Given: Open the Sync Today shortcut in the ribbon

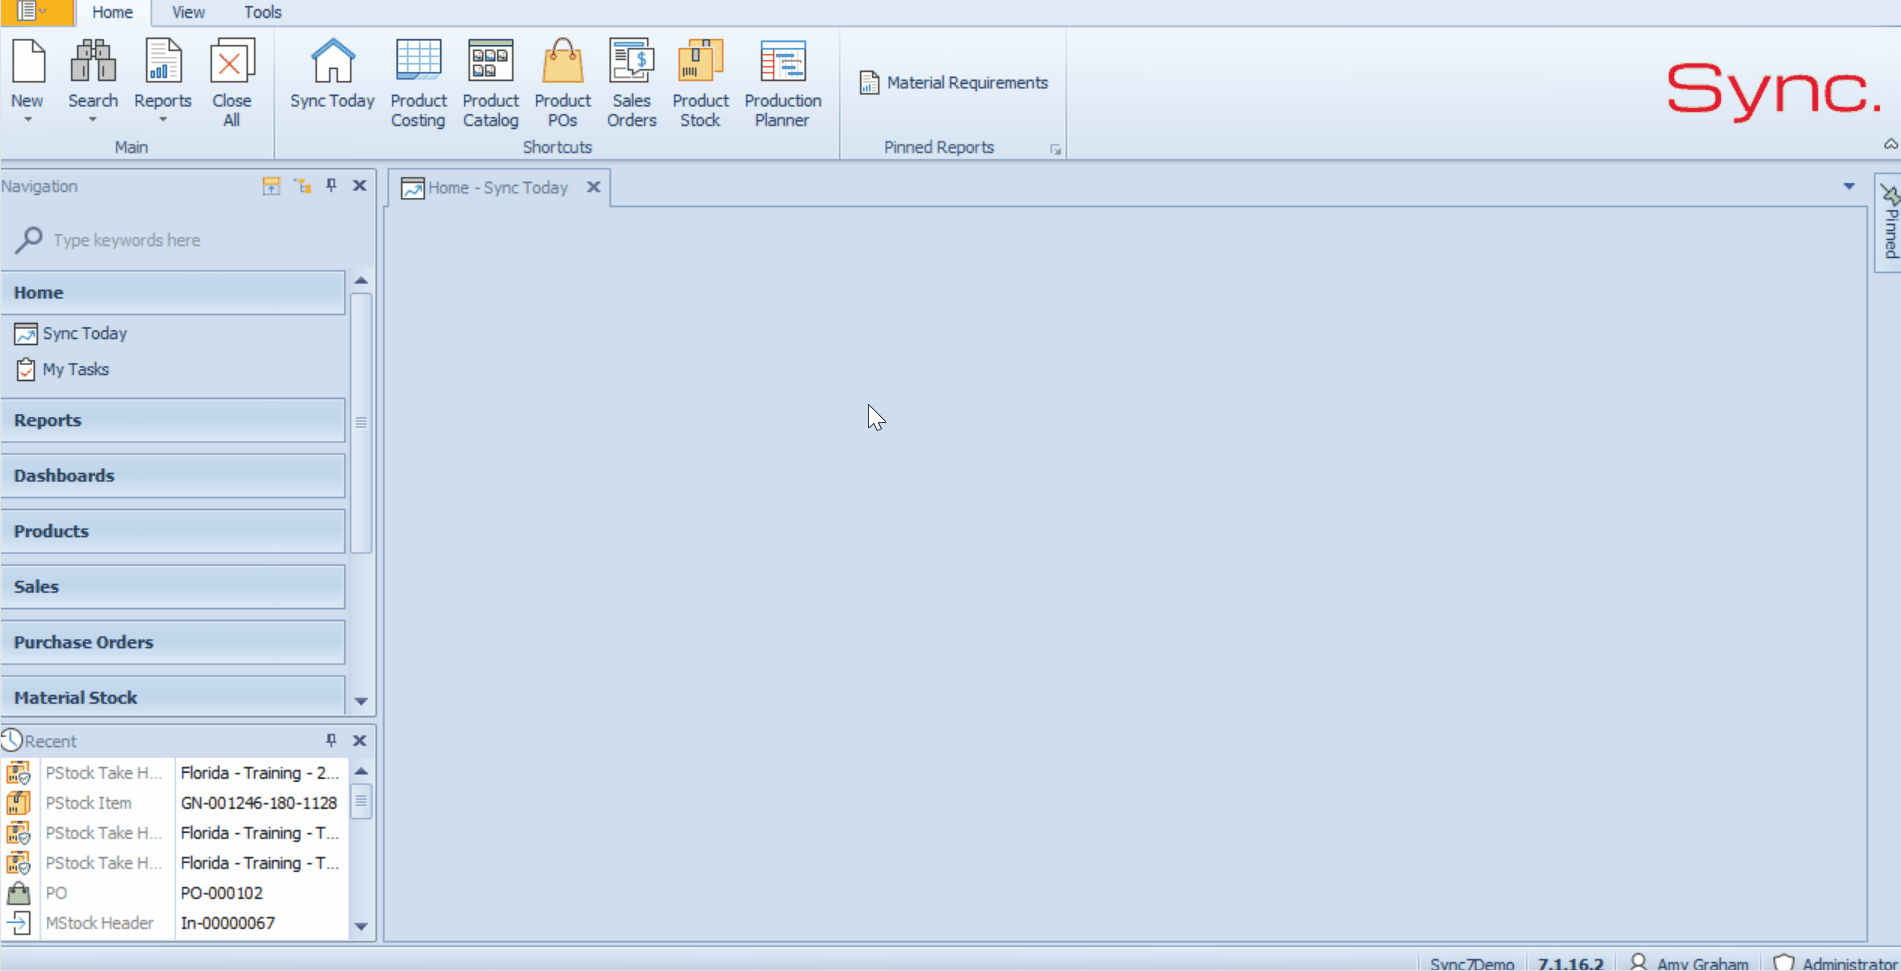Looking at the screenshot, I should click(x=332, y=75).
